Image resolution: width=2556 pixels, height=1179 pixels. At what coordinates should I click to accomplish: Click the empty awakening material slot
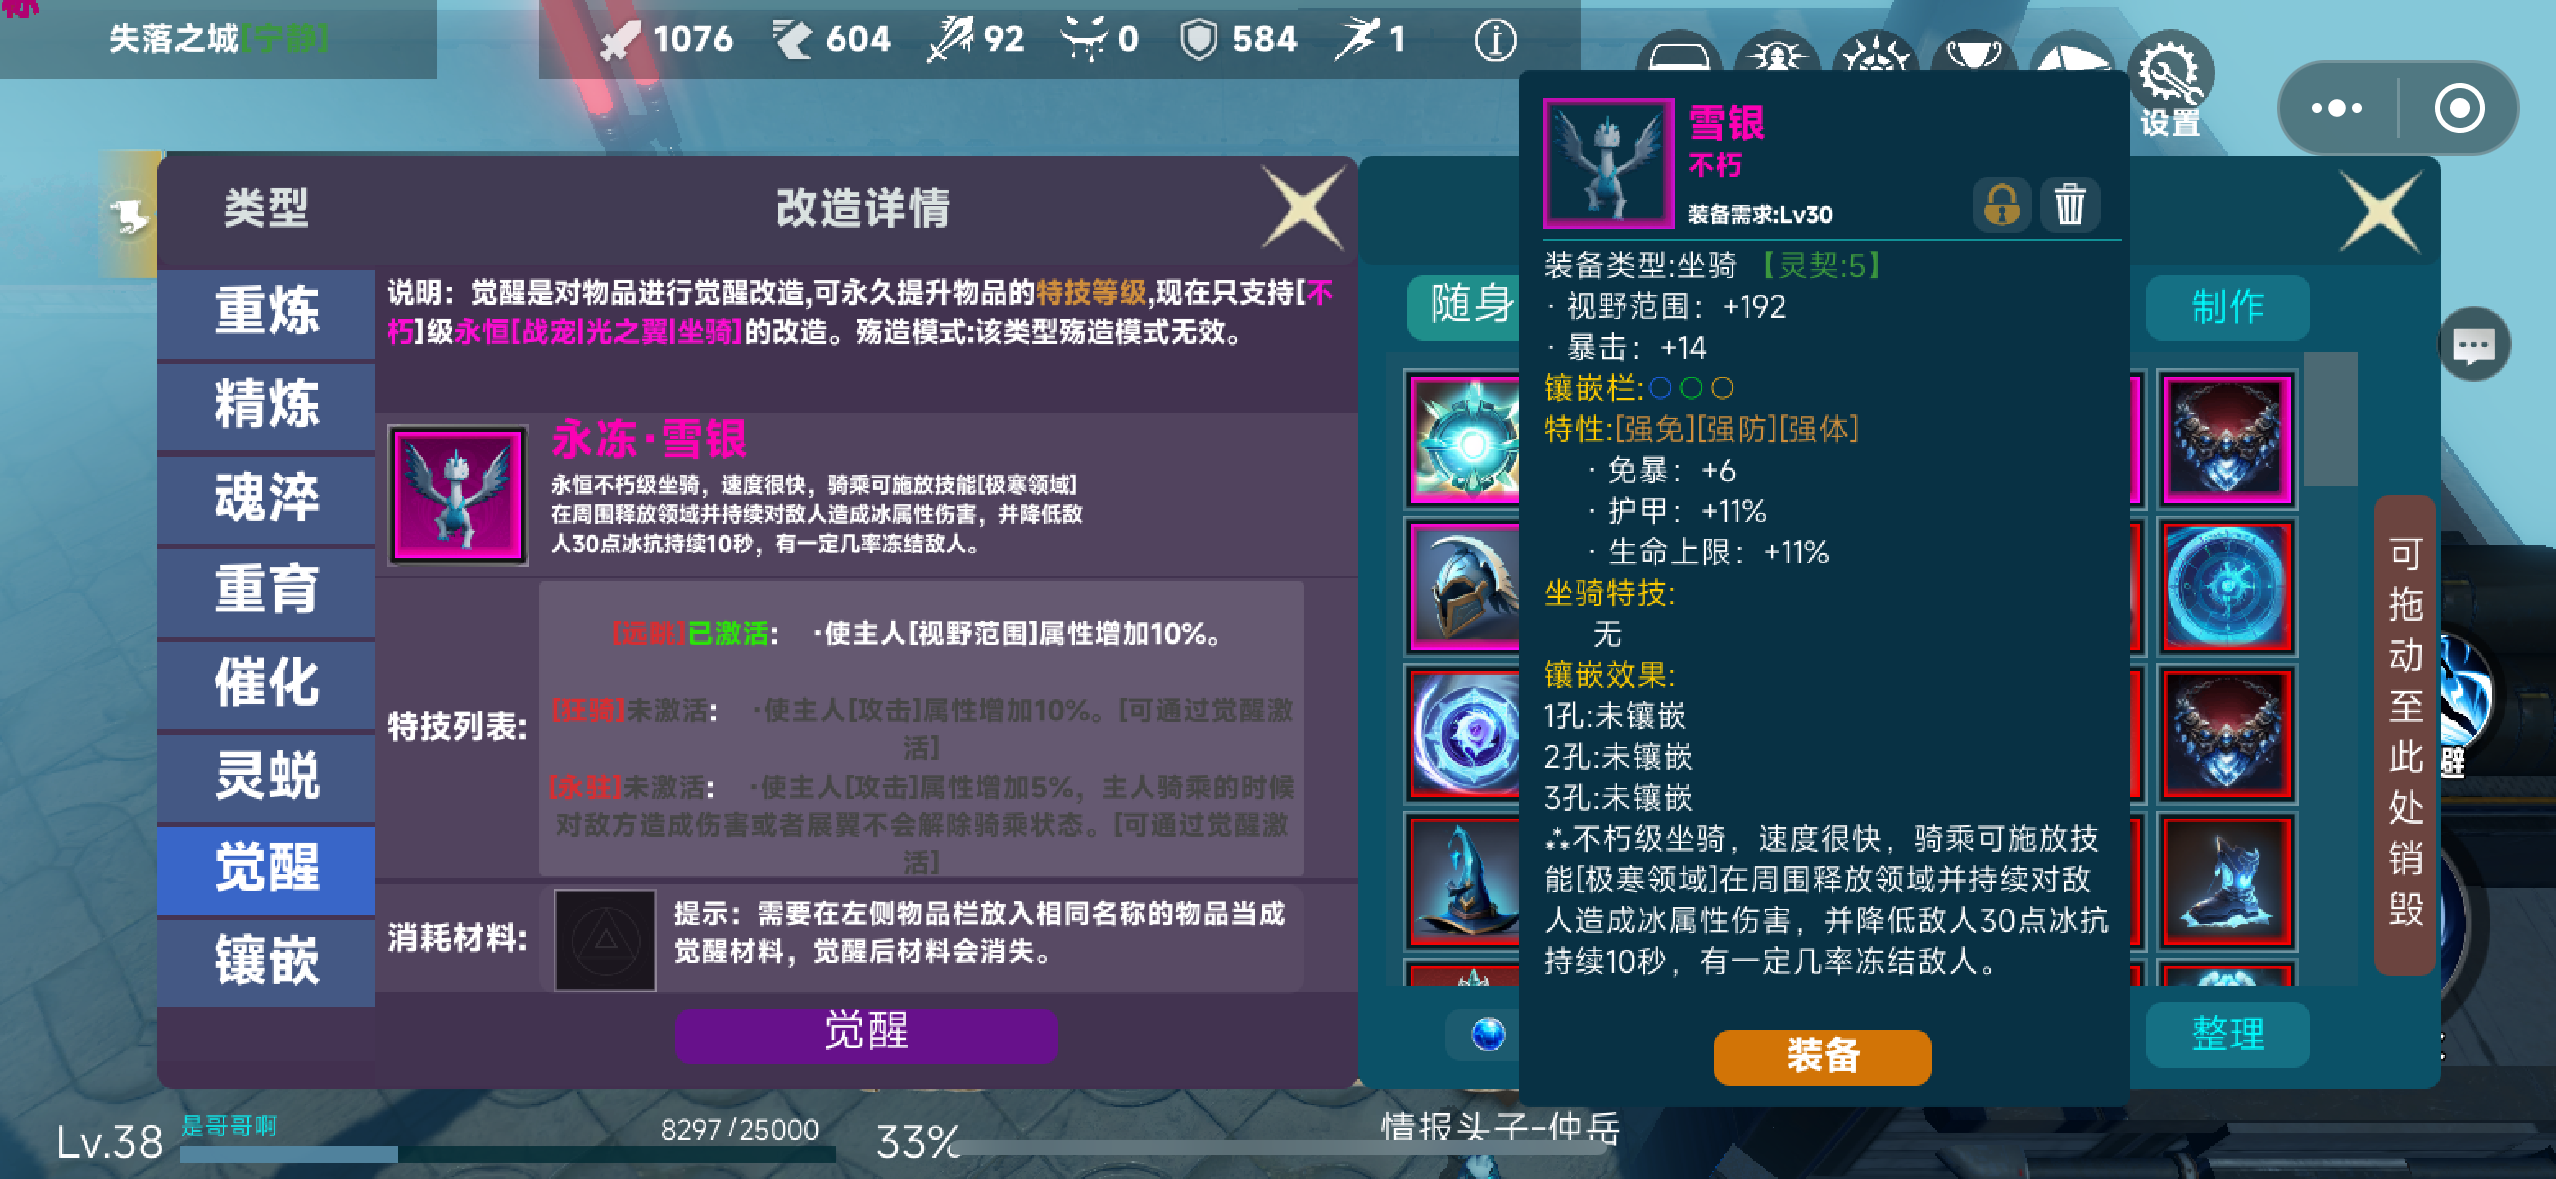tap(605, 940)
